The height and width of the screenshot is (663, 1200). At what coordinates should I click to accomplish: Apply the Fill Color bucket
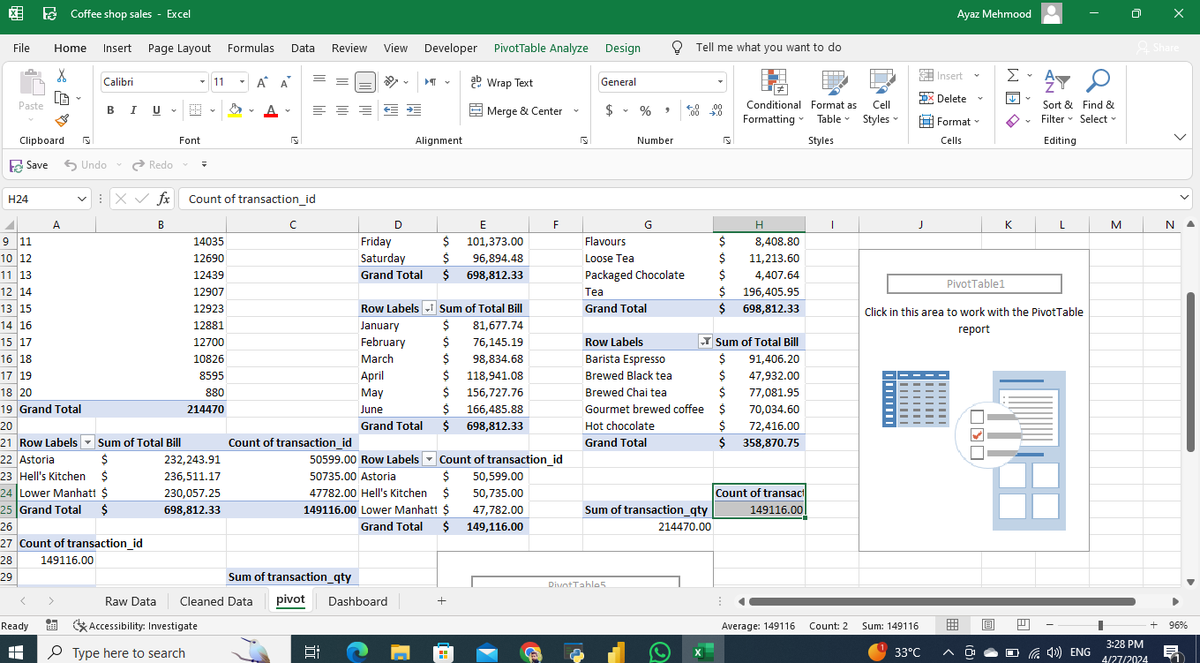(x=237, y=111)
